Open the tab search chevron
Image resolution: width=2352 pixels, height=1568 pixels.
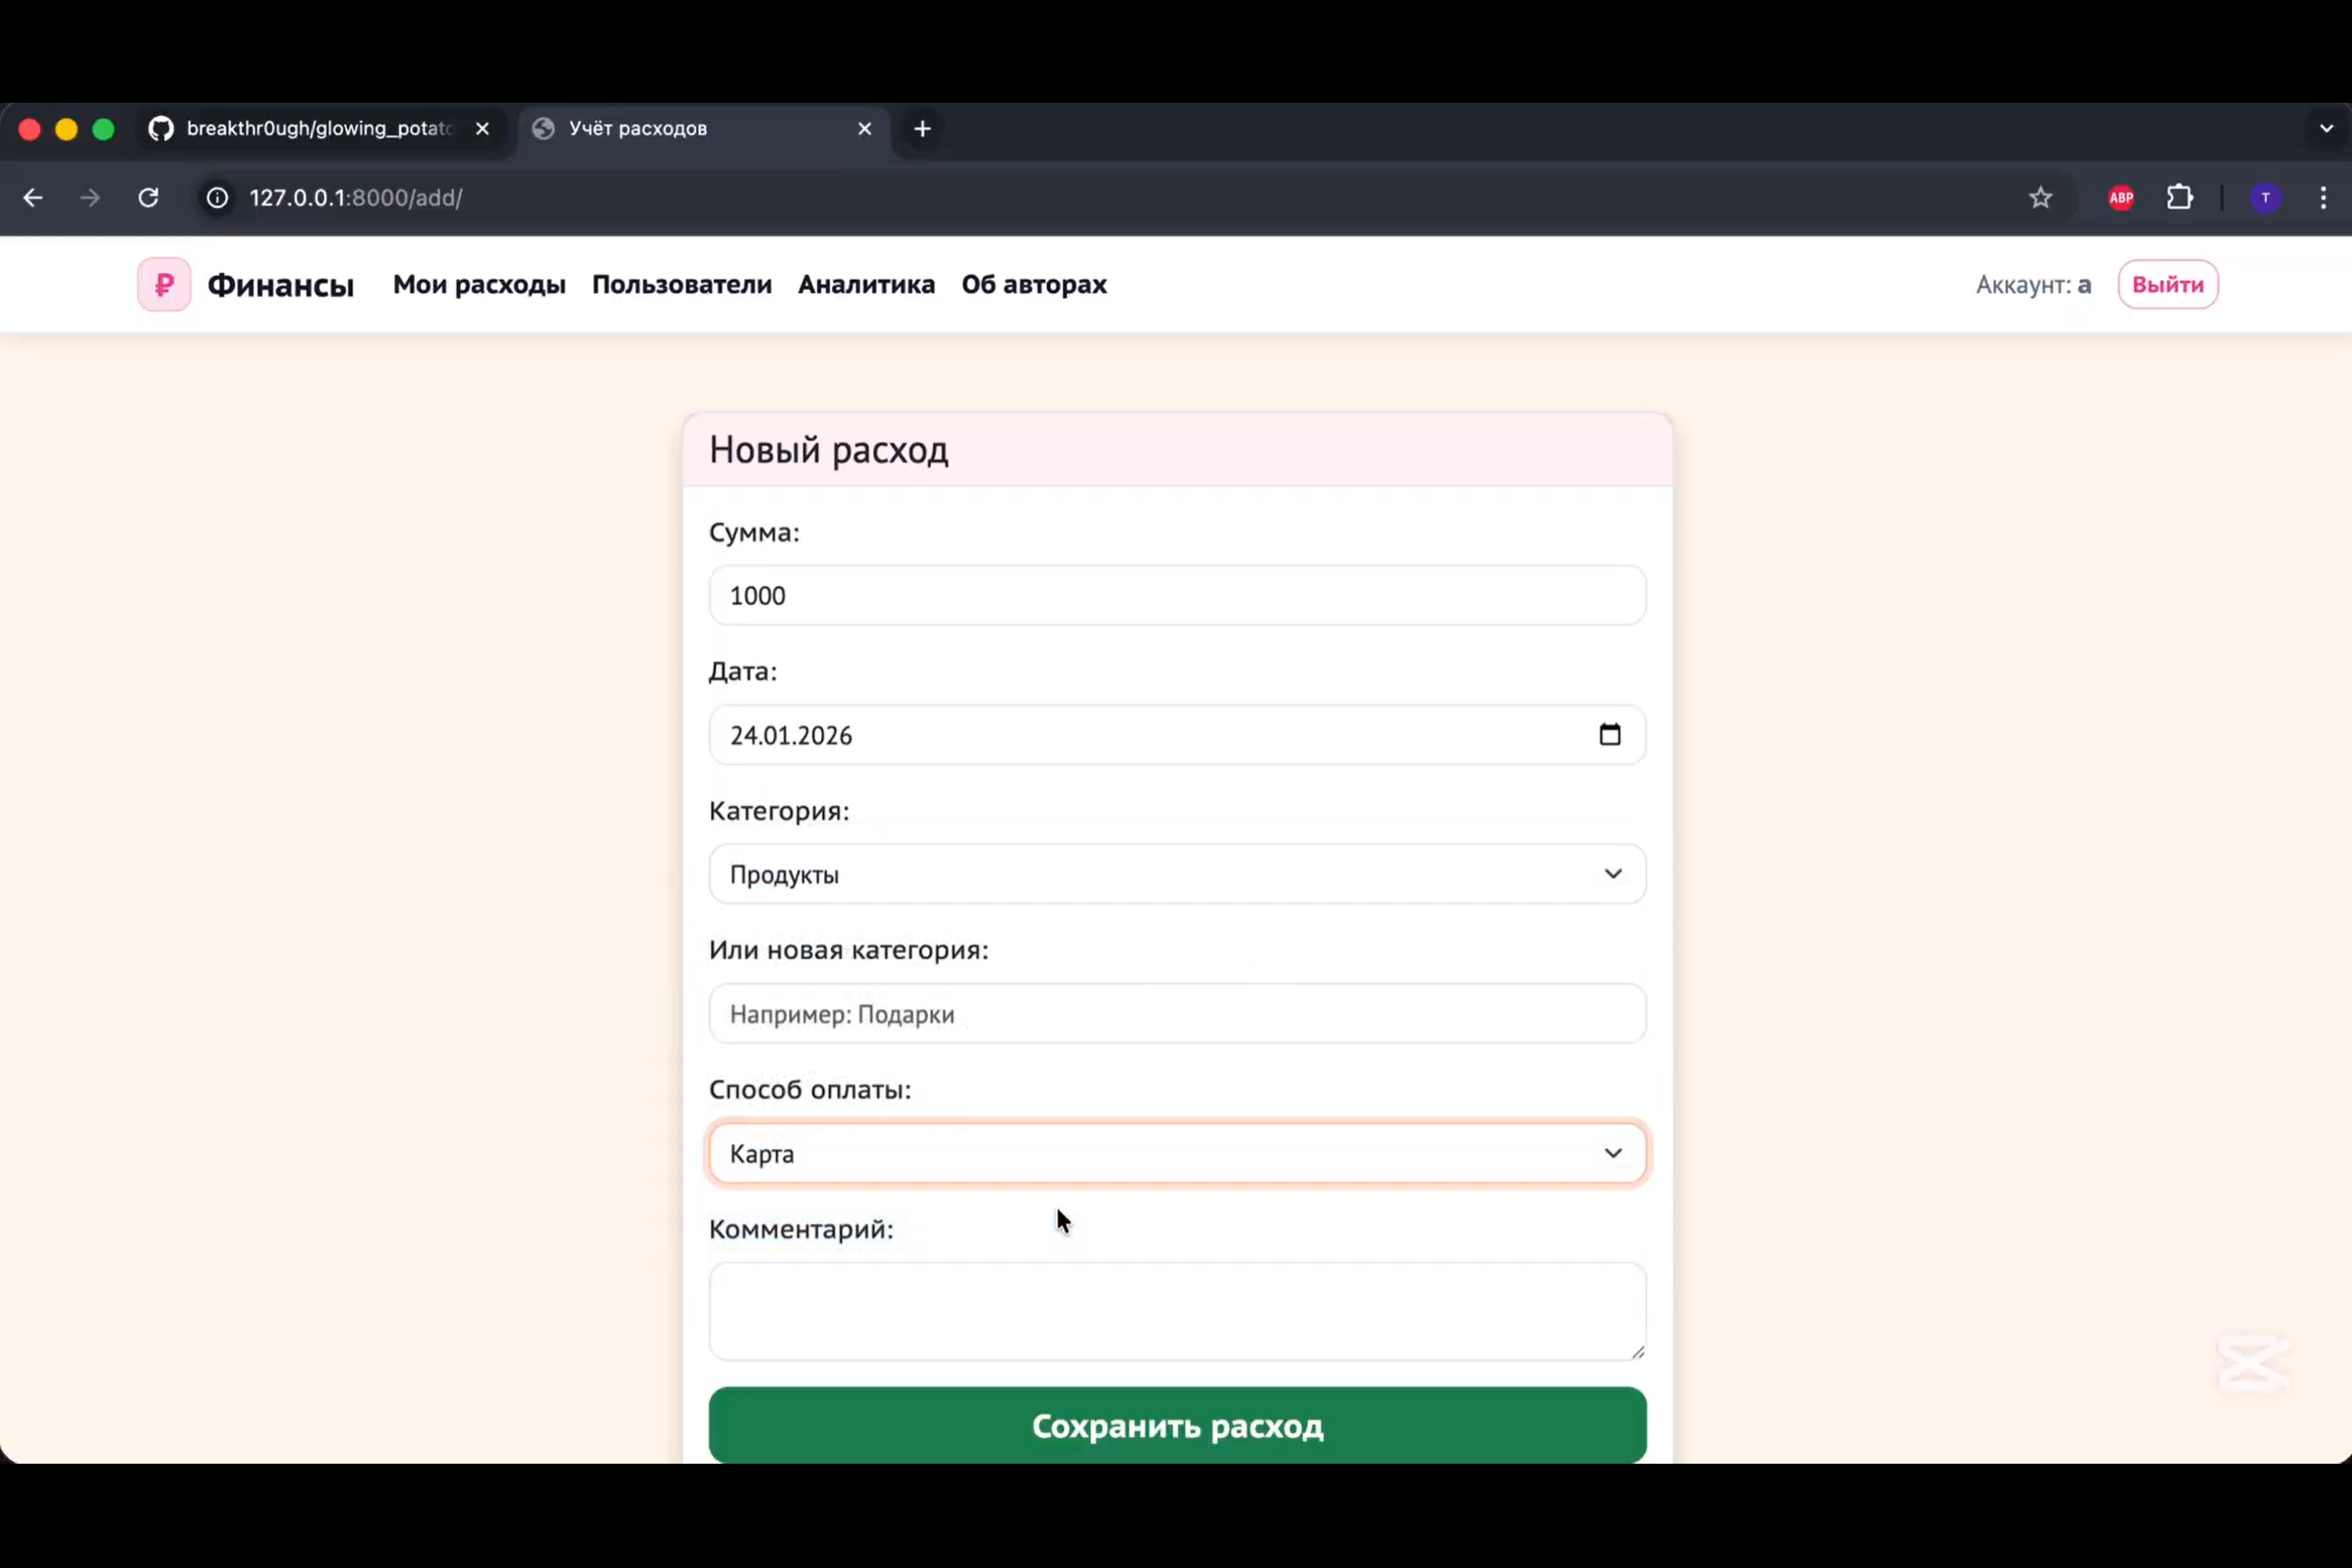[x=2326, y=128]
